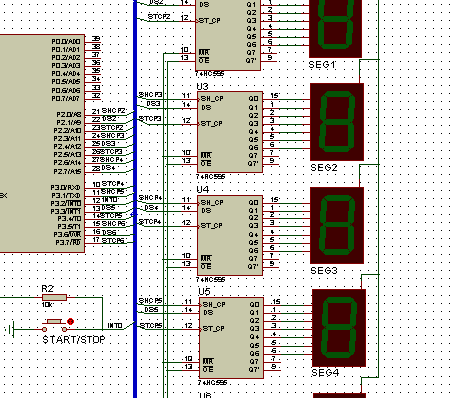Select the microcontroller chip body

click(x=42, y=143)
